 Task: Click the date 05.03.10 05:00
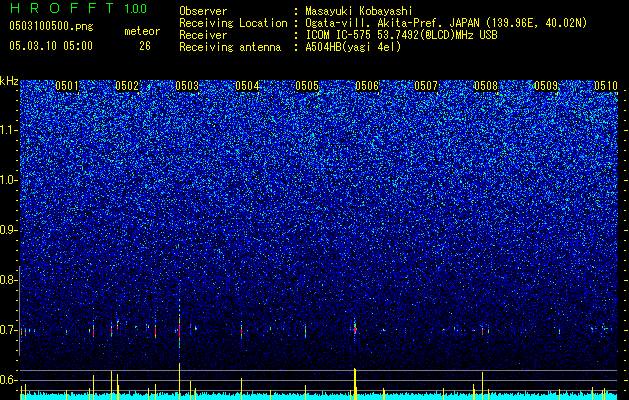click(51, 46)
